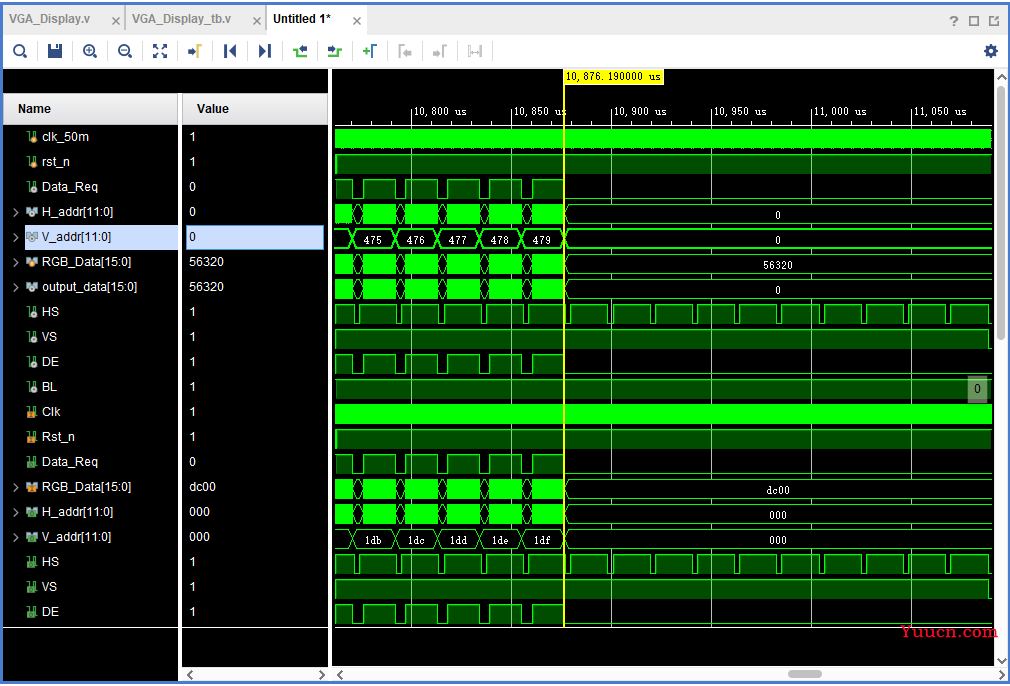Zoom out of the waveform
Screen dimensions: 1010x686
(125, 51)
